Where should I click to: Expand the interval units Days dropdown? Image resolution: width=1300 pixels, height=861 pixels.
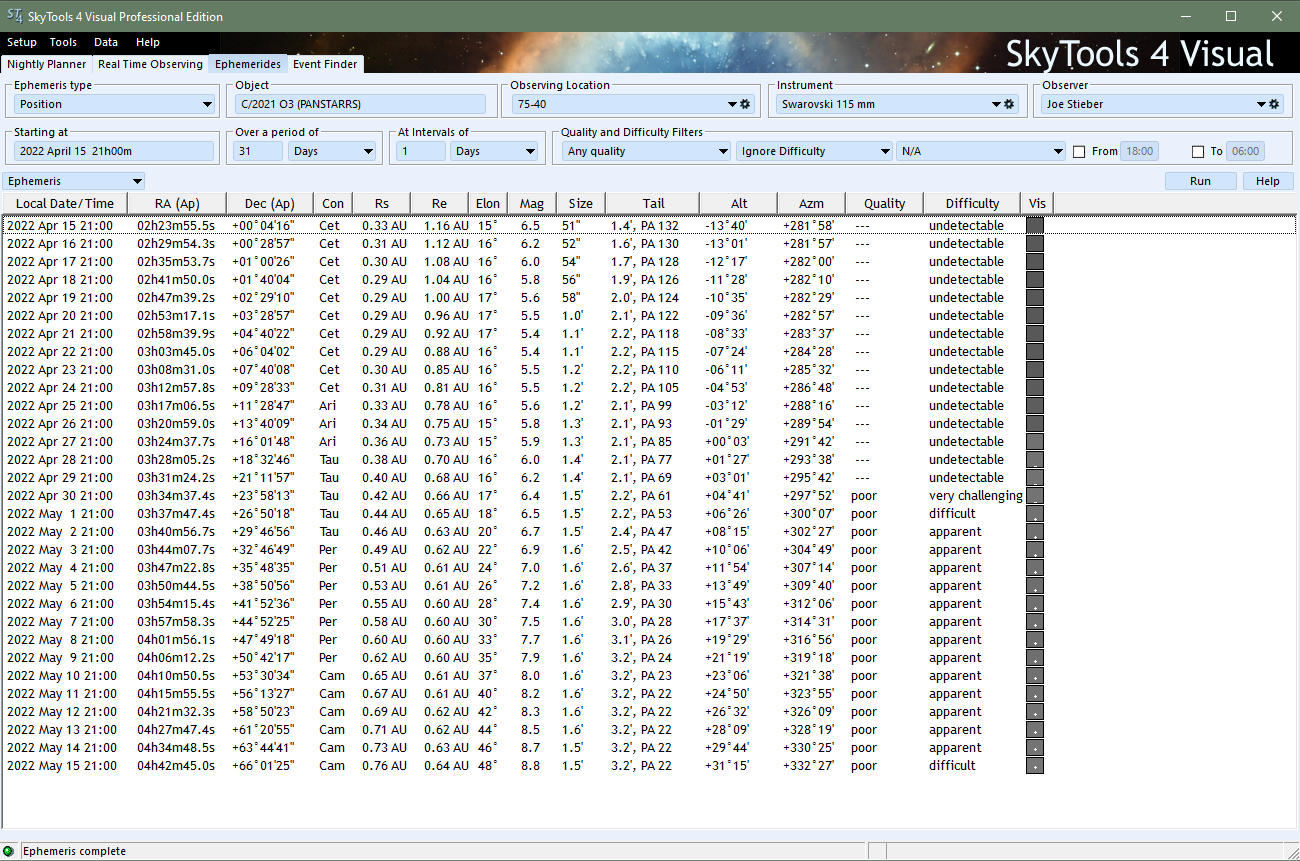click(x=530, y=152)
